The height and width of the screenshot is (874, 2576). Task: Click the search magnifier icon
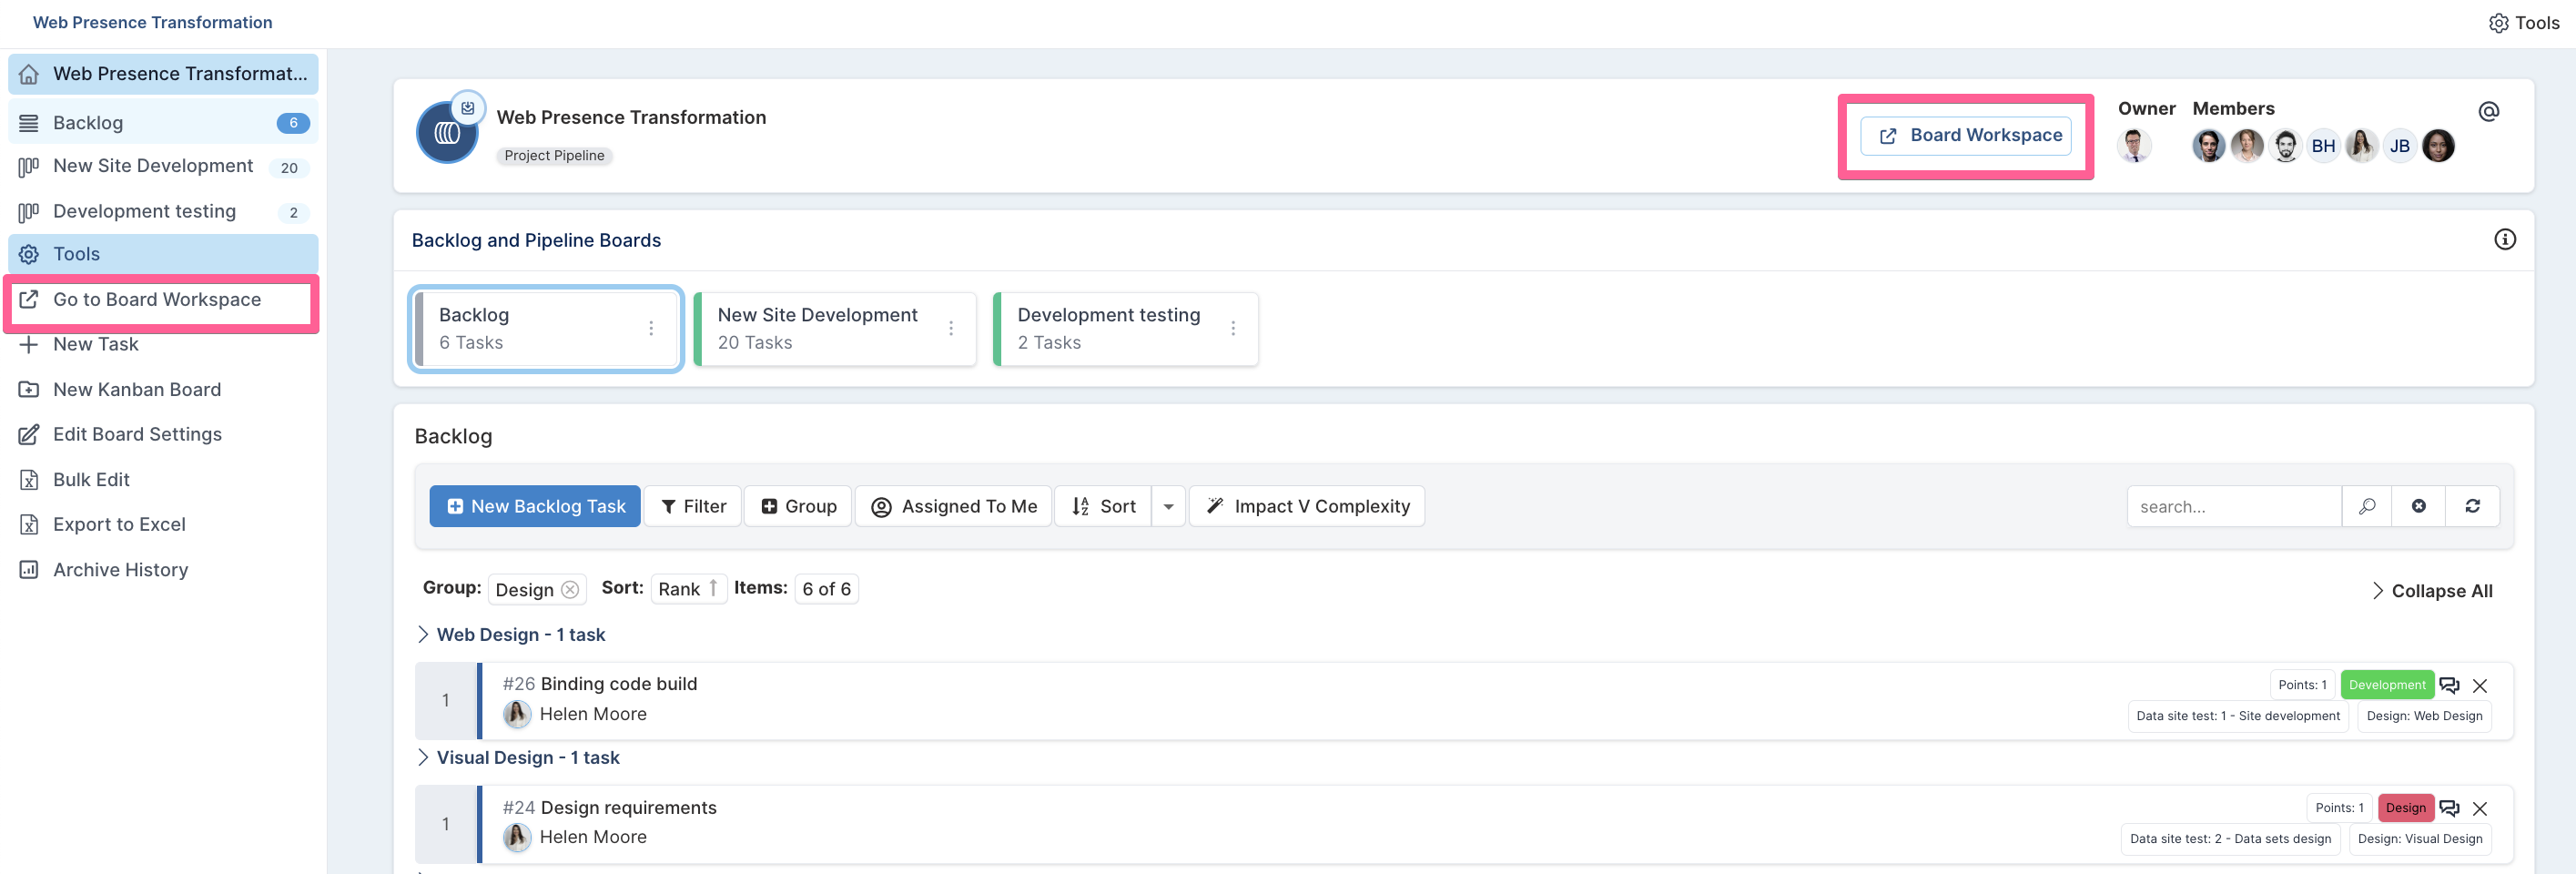pyautogui.click(x=2366, y=506)
